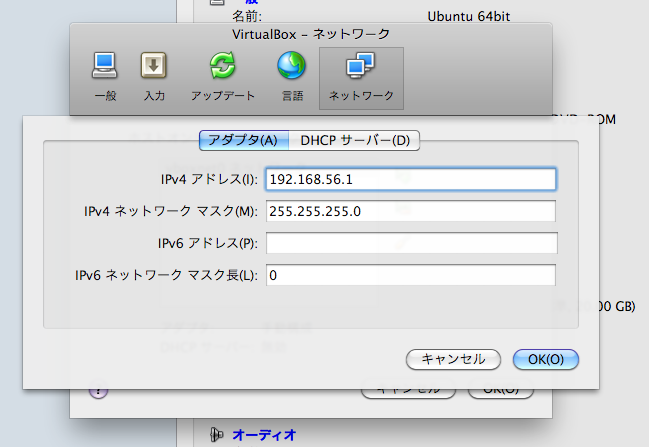
Task: Click the IPv4 ネットワーク マスク field
Action: click(410, 212)
